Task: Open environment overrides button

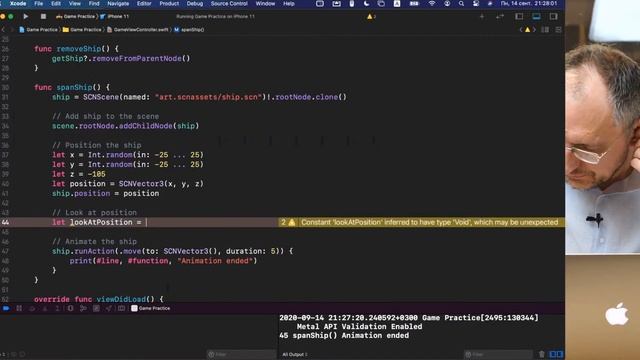Action: (96, 309)
